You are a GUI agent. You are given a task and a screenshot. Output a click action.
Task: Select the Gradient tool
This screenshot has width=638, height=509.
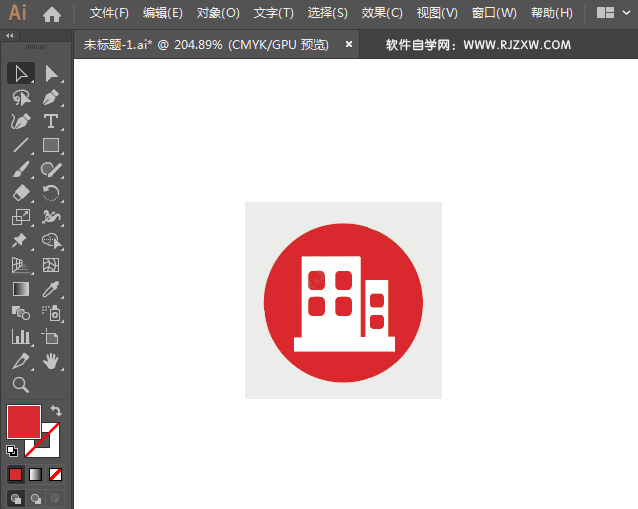(x=21, y=289)
